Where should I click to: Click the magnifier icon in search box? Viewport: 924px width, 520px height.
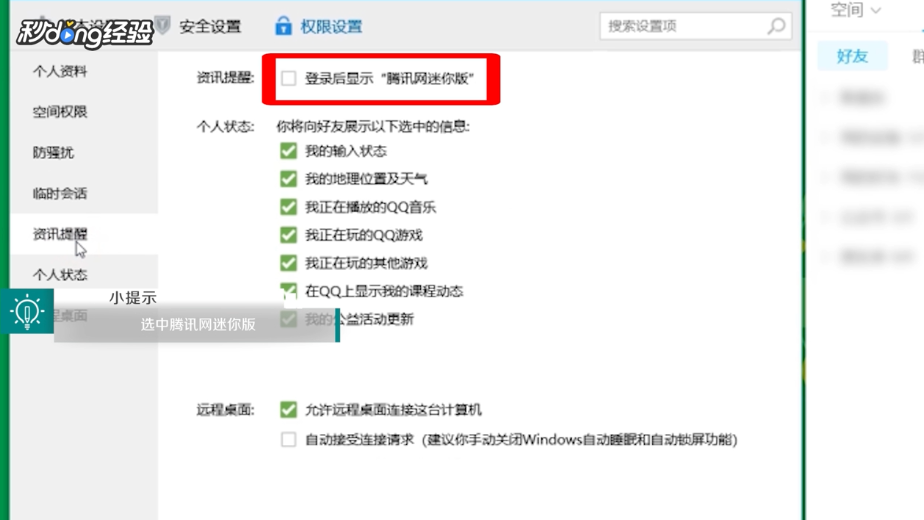[777, 26]
